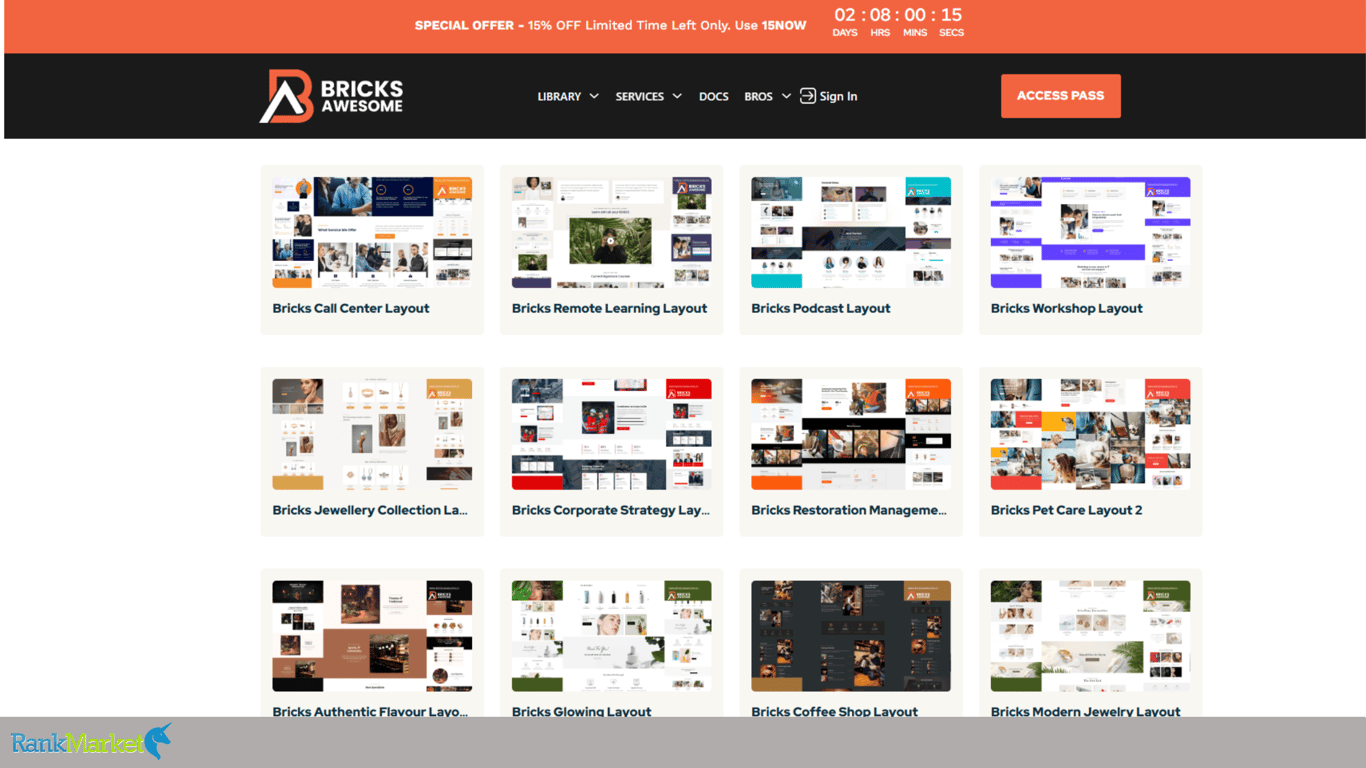This screenshot has width=1366, height=768.
Task: Select the Podcast layout thumbnail
Action: pos(851,233)
